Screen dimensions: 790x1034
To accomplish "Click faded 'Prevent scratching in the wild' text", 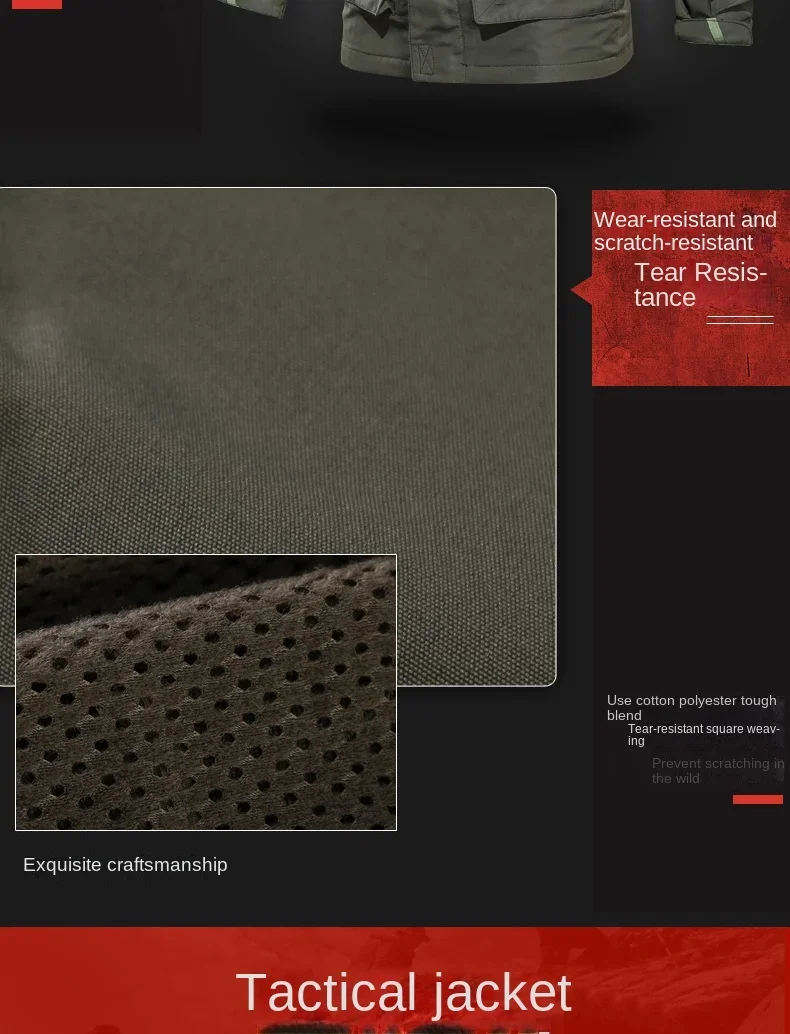I will click(x=718, y=771).
